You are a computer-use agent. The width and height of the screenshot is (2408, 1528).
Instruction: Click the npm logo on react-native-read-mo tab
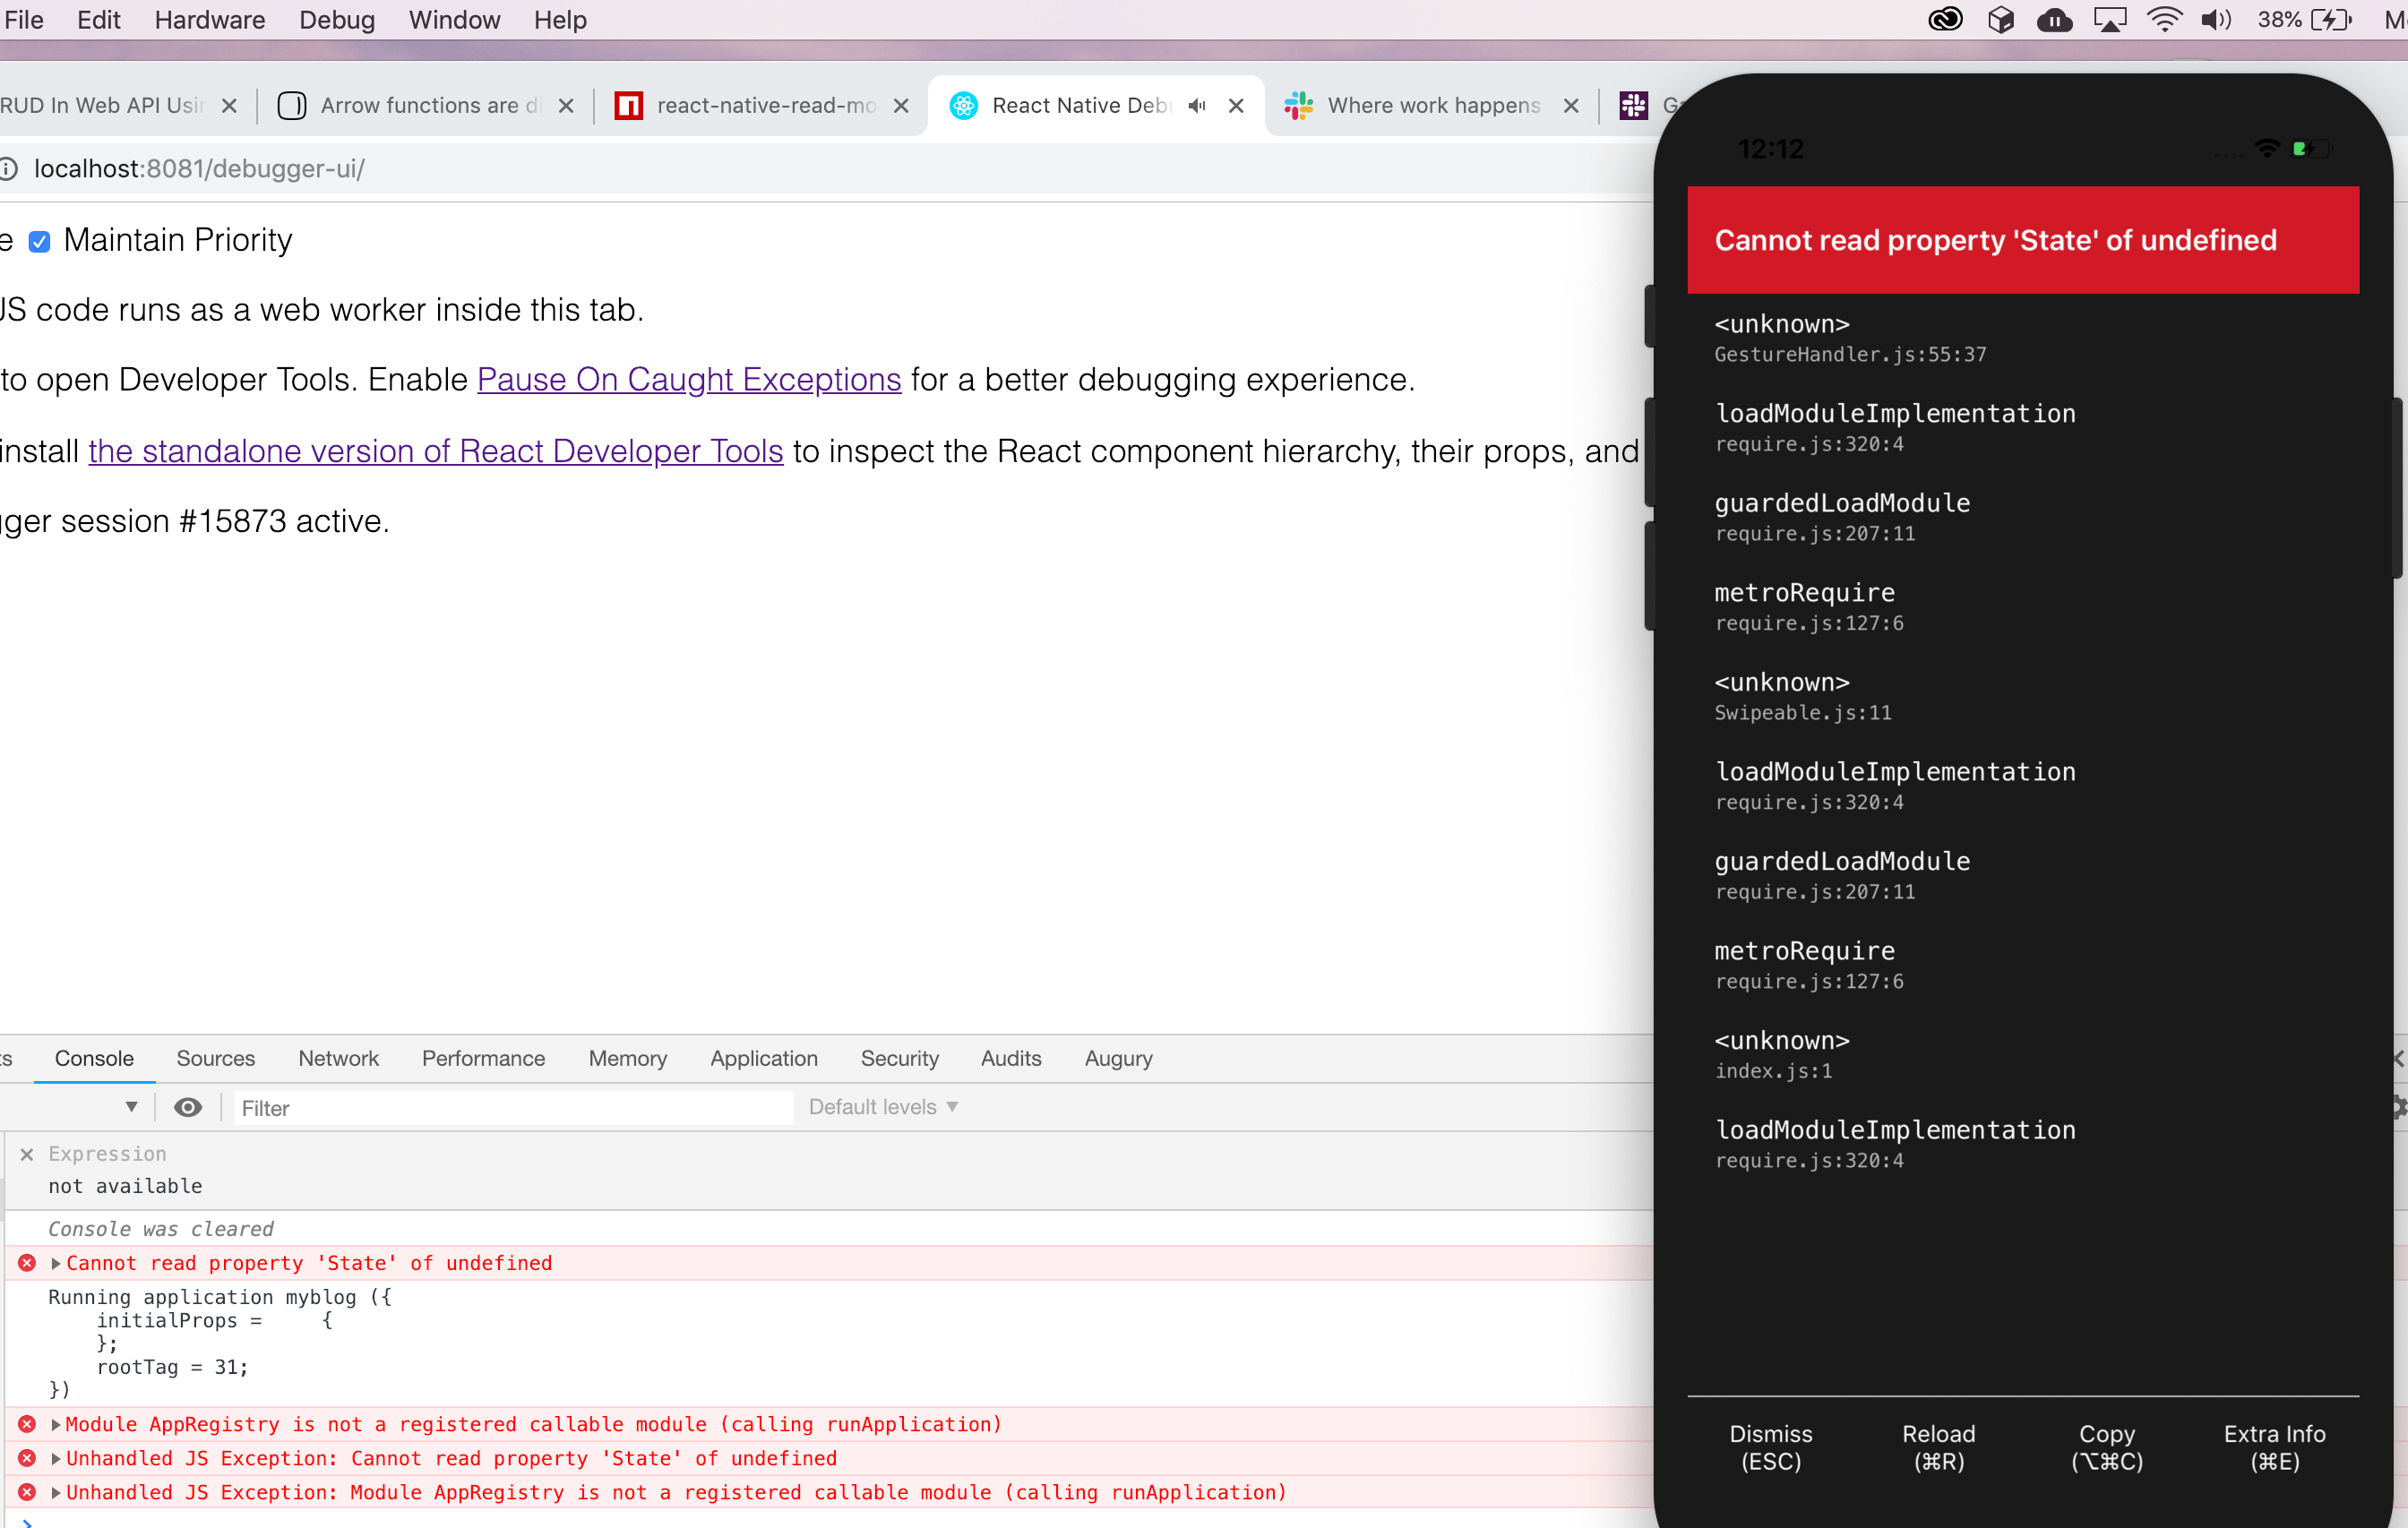click(629, 105)
